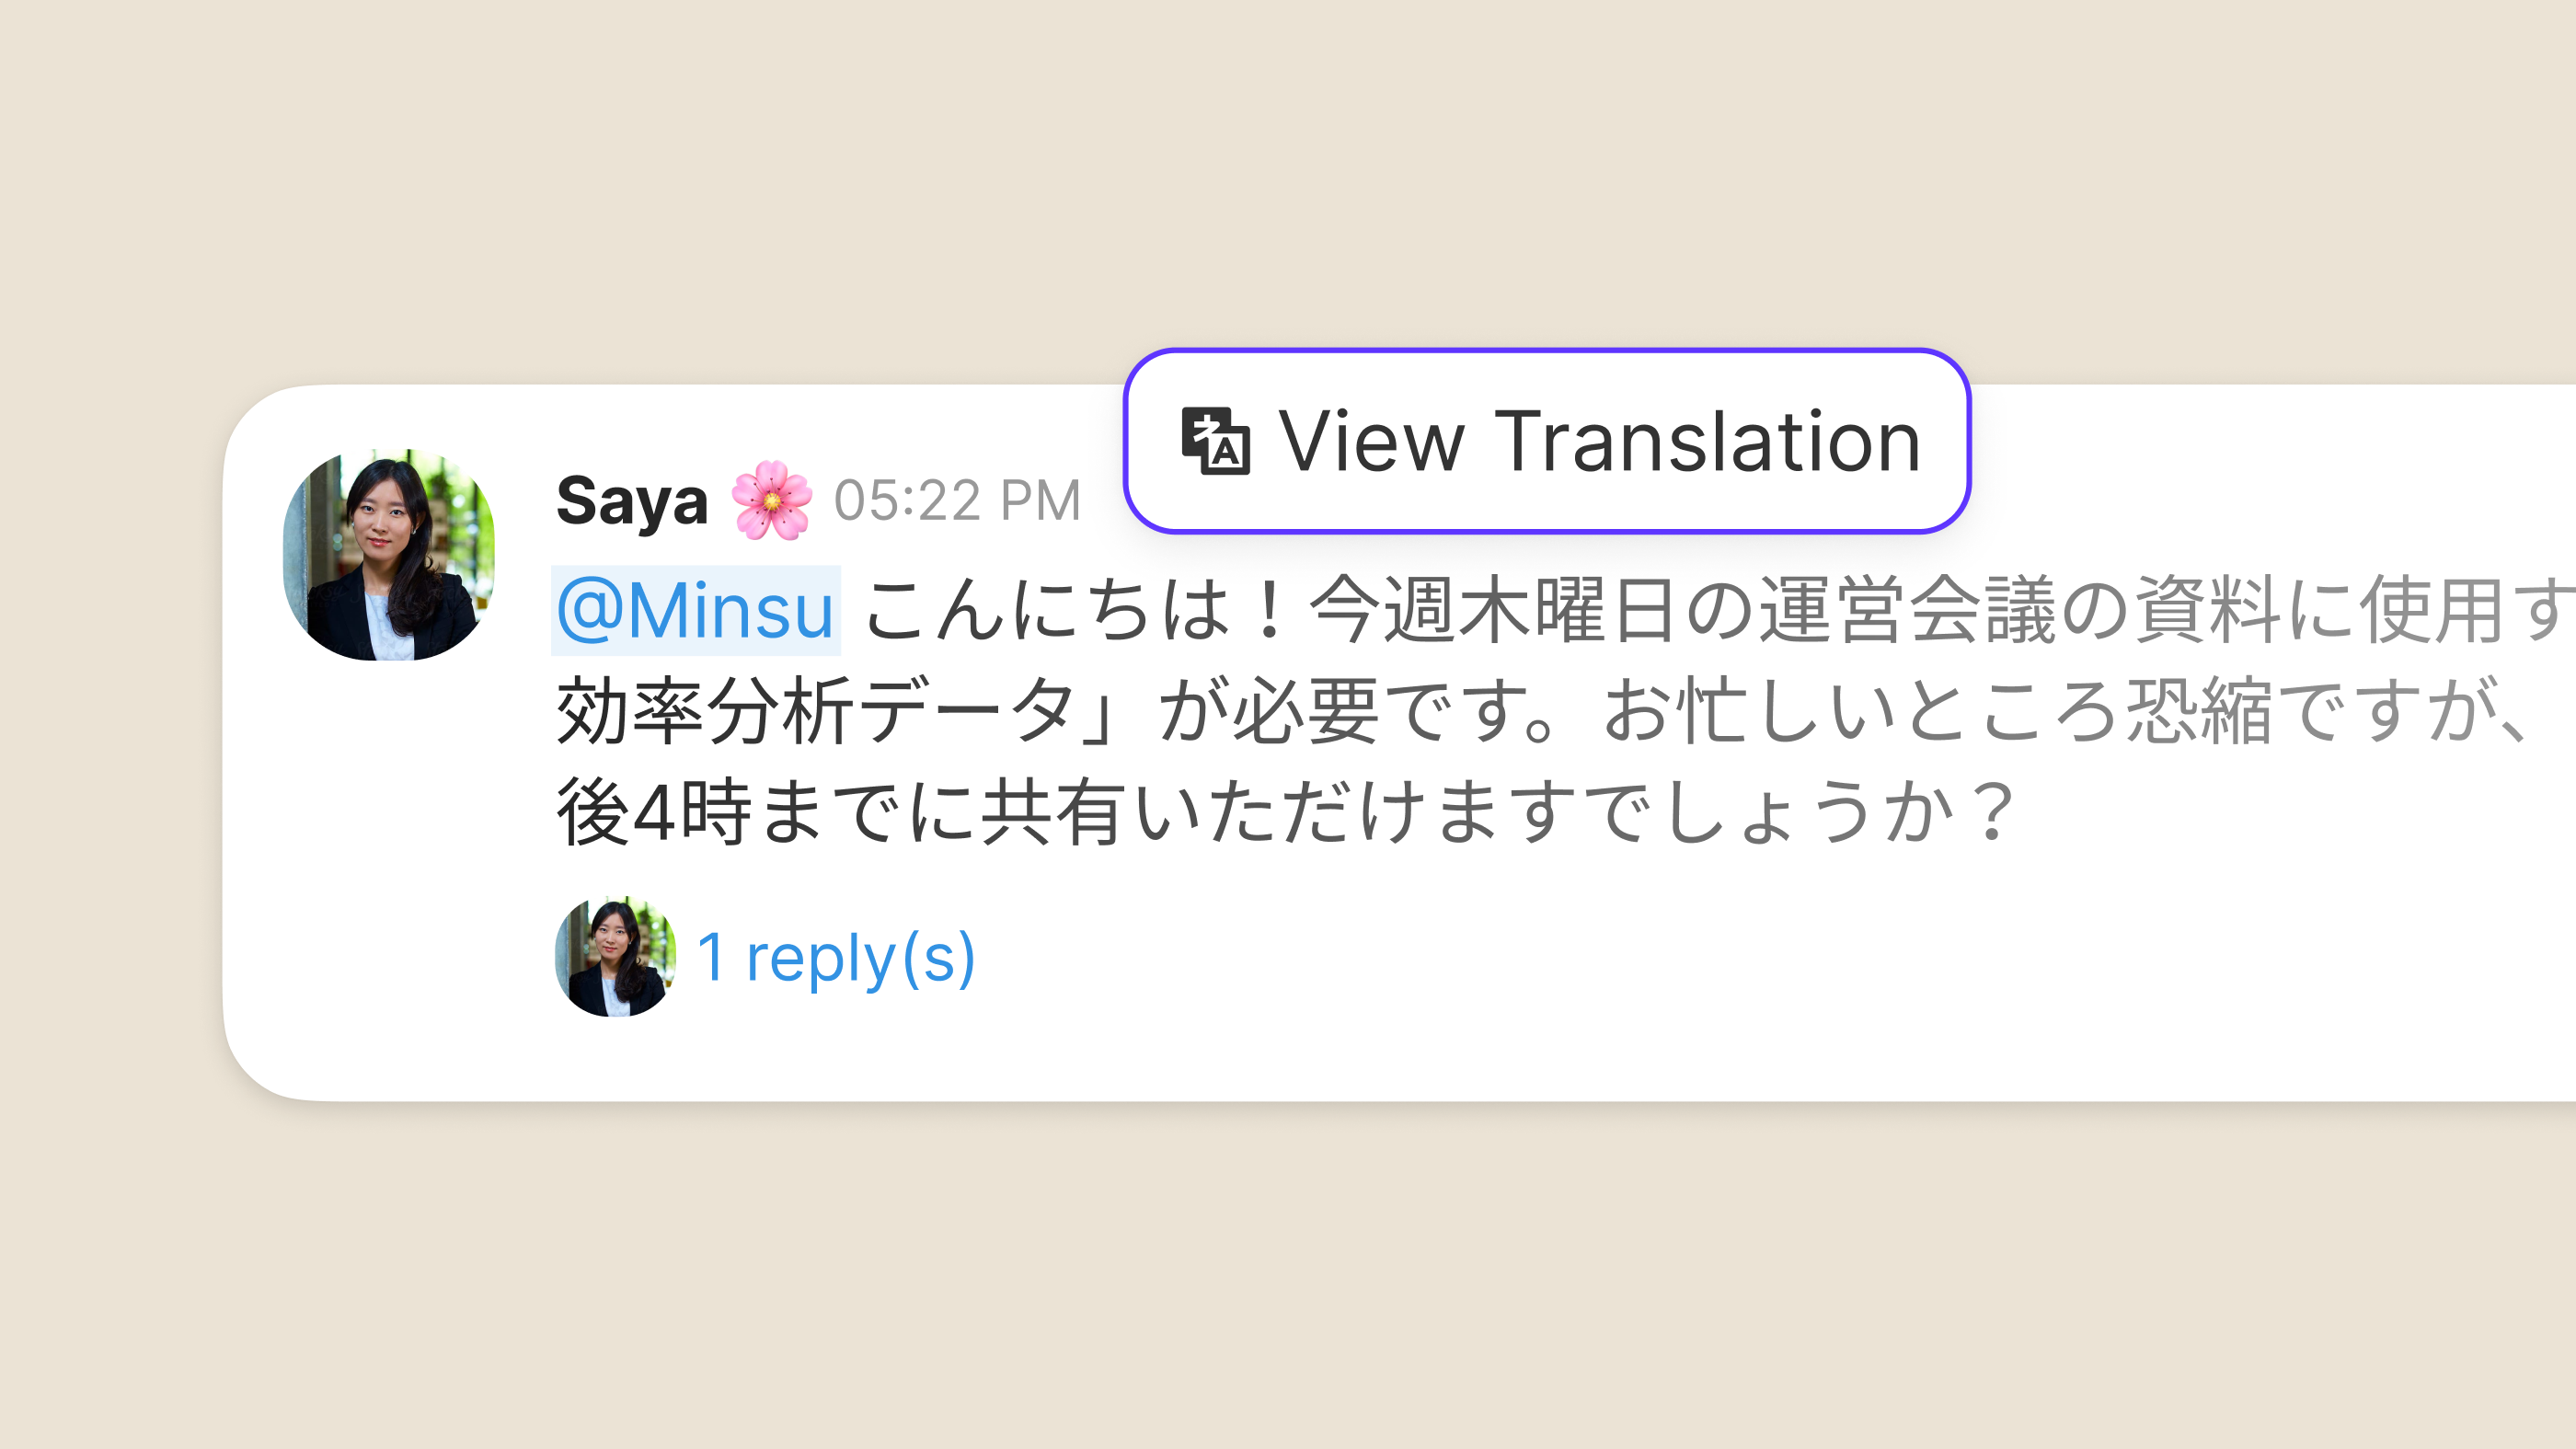
Task: Click the translate icon in the tooltip
Action: (1215, 441)
